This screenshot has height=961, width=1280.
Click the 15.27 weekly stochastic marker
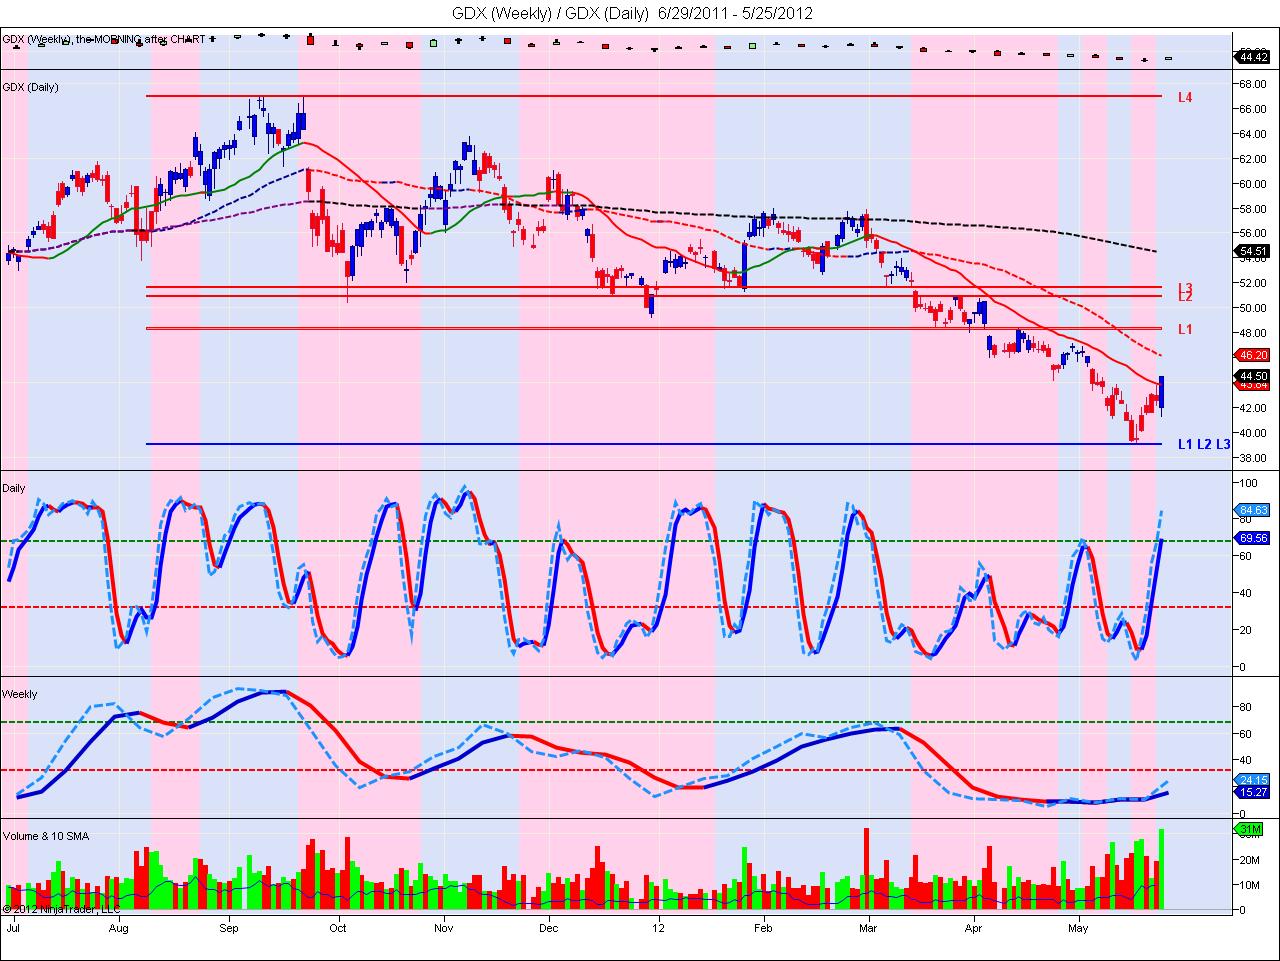(x=1252, y=791)
